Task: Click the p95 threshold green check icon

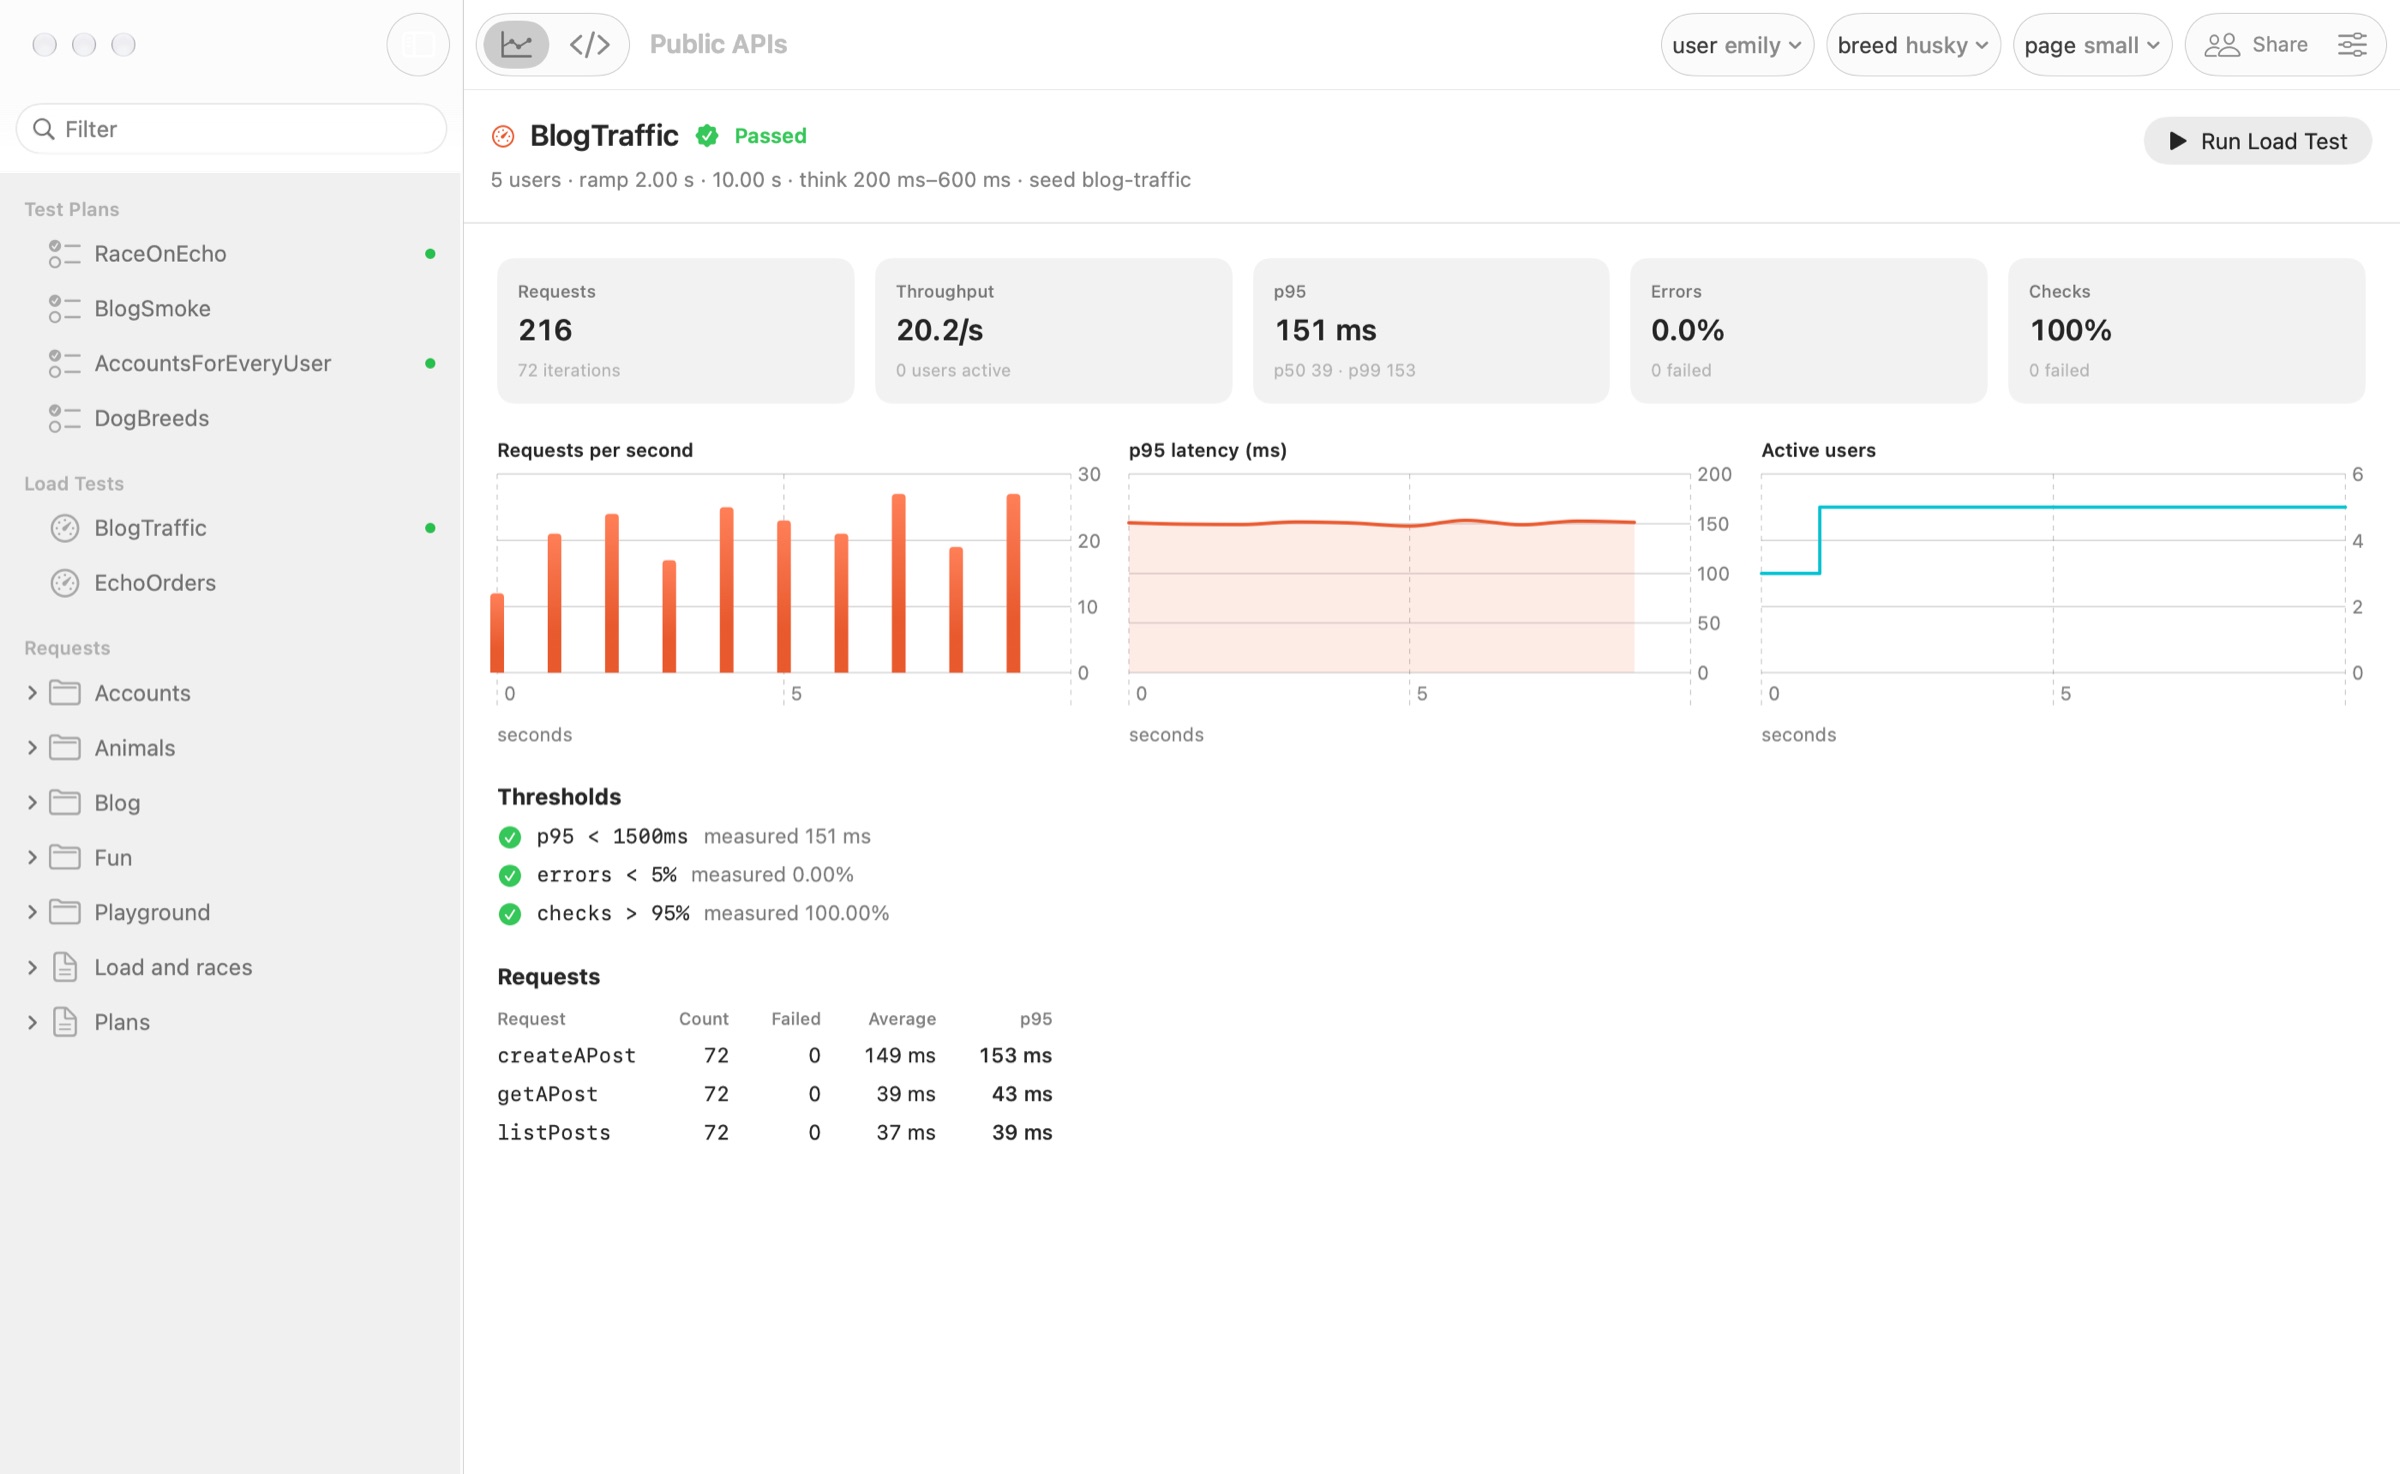Action: 510,837
